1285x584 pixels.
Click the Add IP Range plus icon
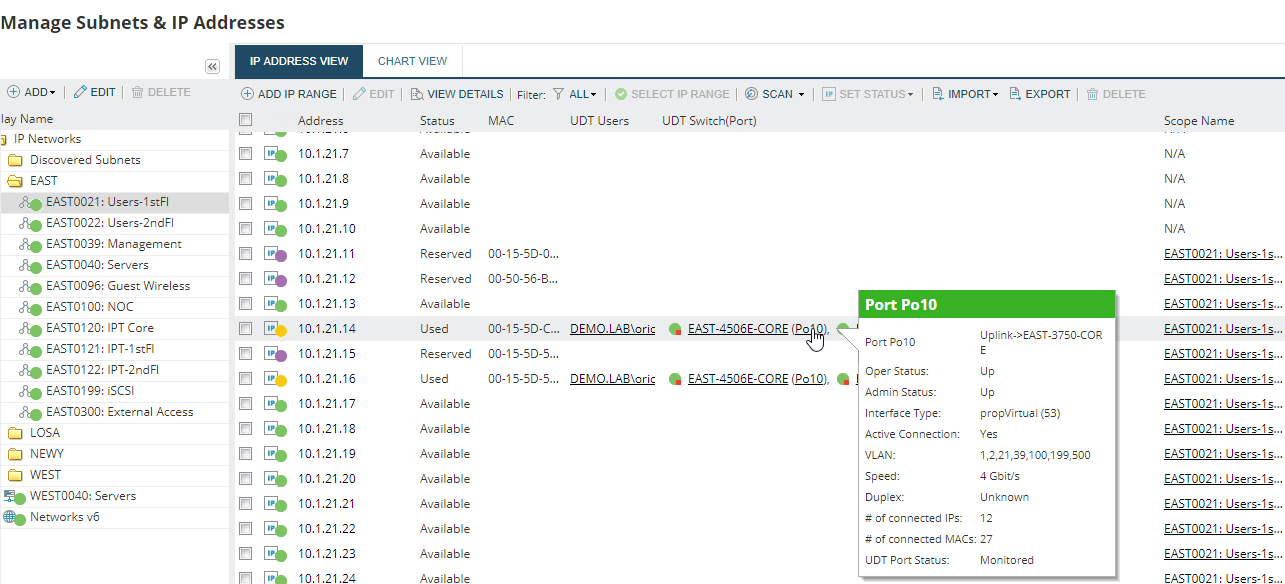[247, 94]
